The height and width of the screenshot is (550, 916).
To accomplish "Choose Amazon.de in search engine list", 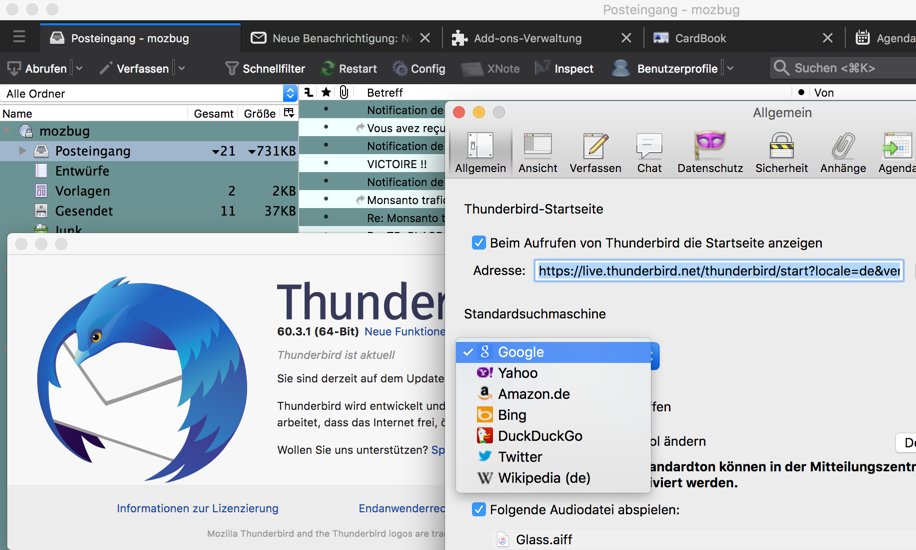I will pos(553,394).
